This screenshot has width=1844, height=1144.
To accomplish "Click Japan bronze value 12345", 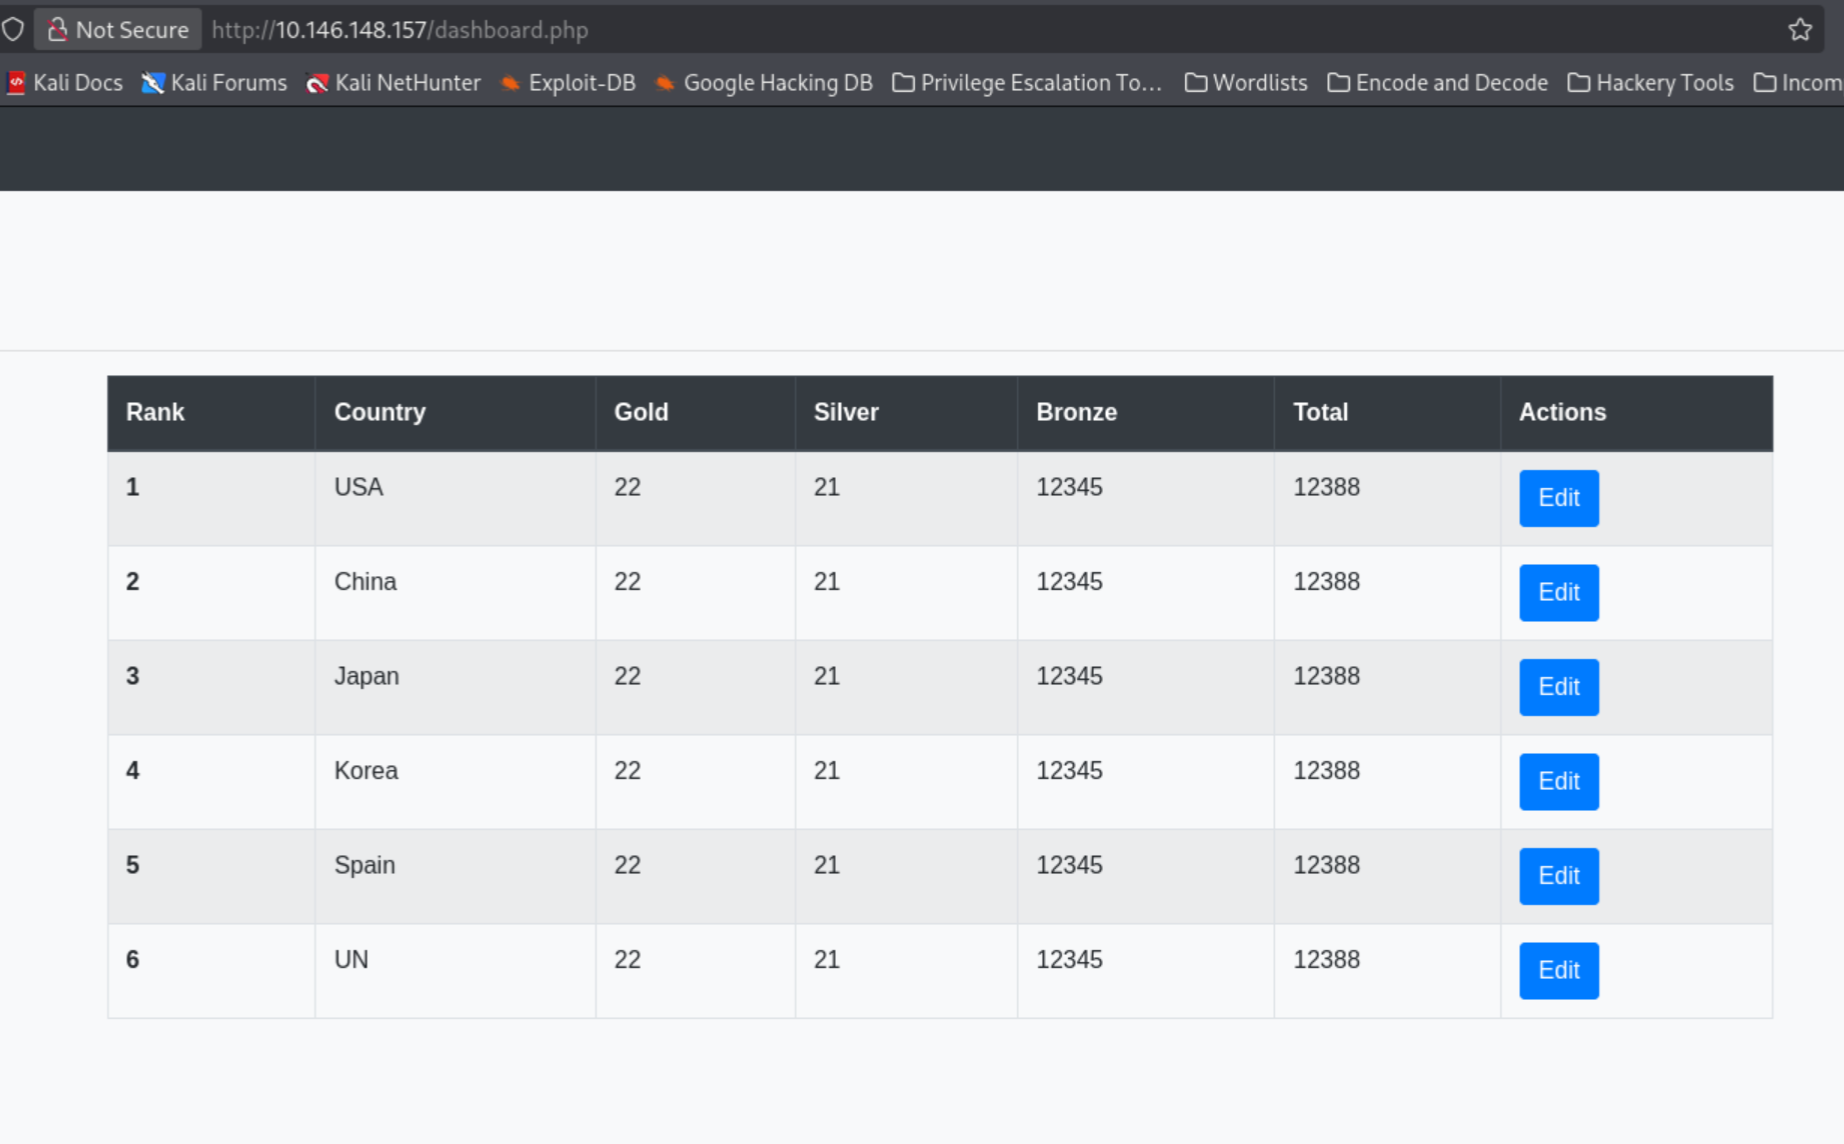I will tap(1069, 676).
